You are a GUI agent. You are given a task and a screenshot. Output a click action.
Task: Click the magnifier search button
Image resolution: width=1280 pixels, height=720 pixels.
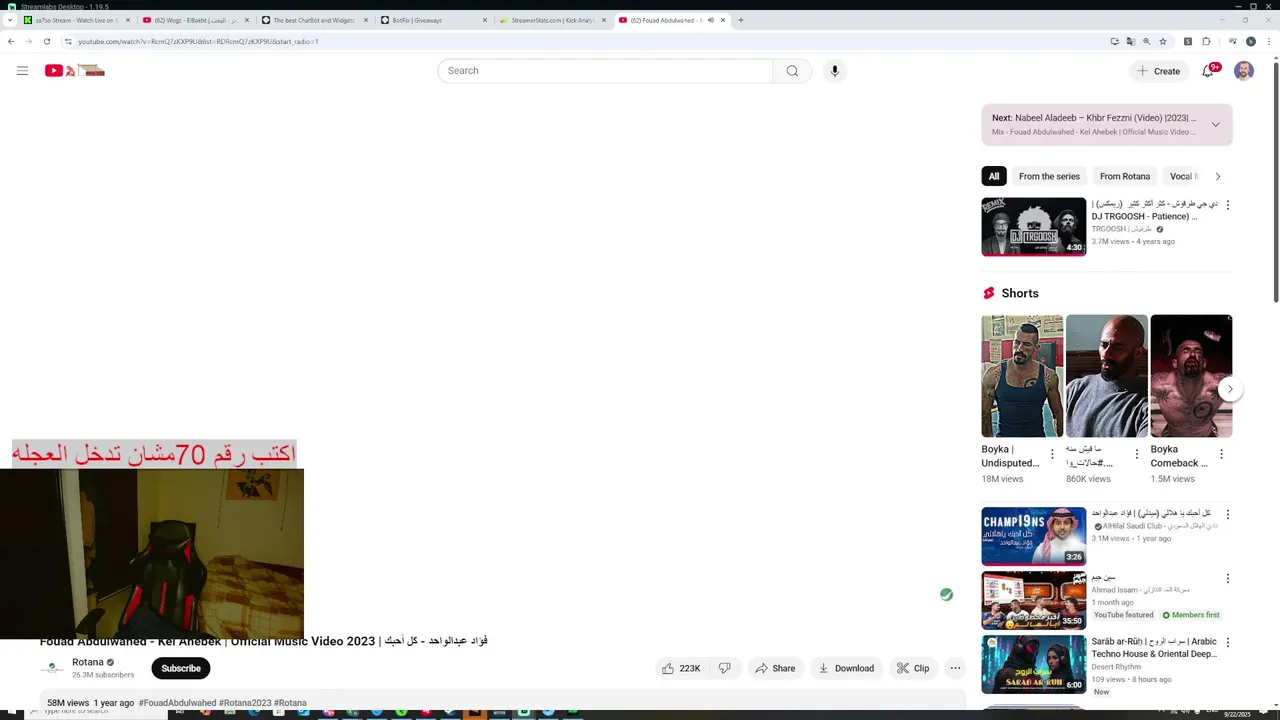click(x=792, y=71)
